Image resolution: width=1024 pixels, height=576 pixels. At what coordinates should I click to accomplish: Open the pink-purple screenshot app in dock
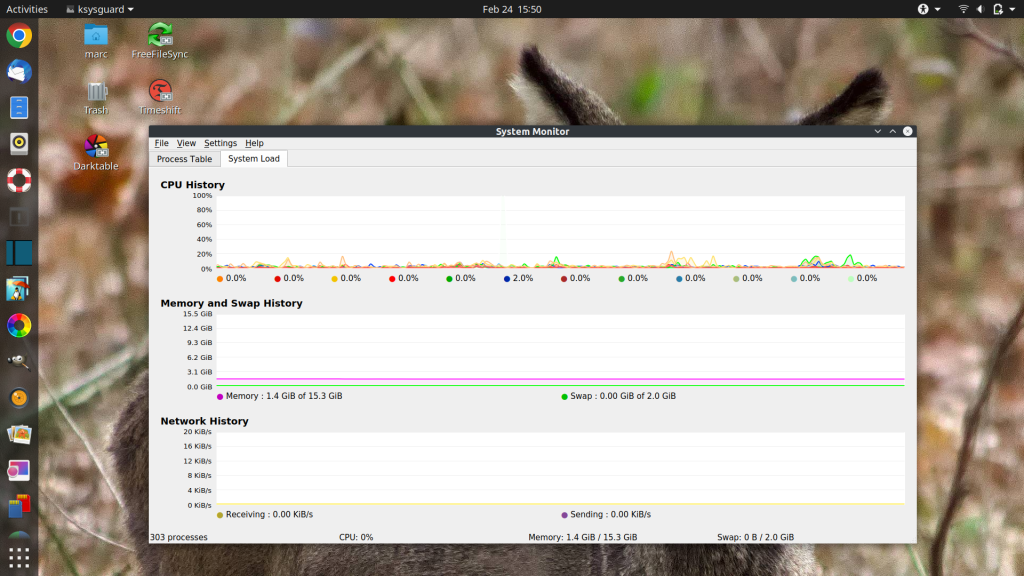tap(19, 470)
